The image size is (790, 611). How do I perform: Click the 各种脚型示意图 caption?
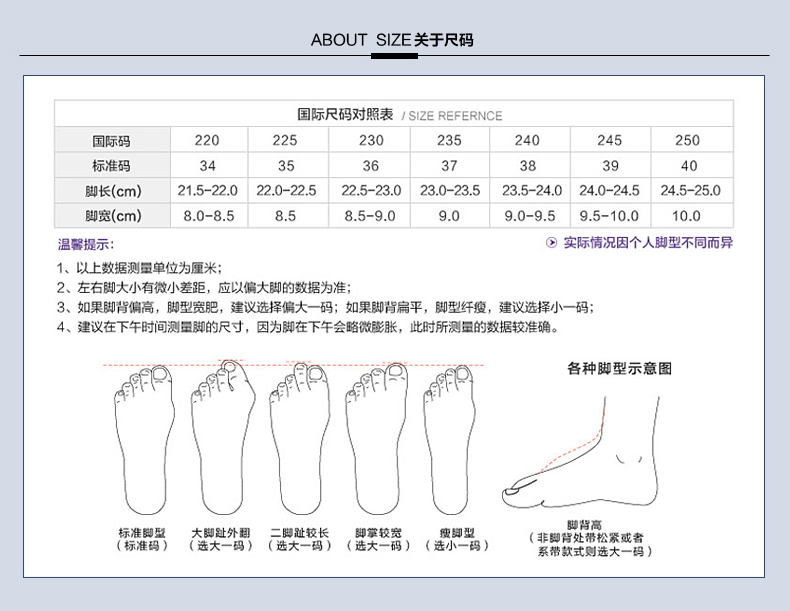point(619,368)
